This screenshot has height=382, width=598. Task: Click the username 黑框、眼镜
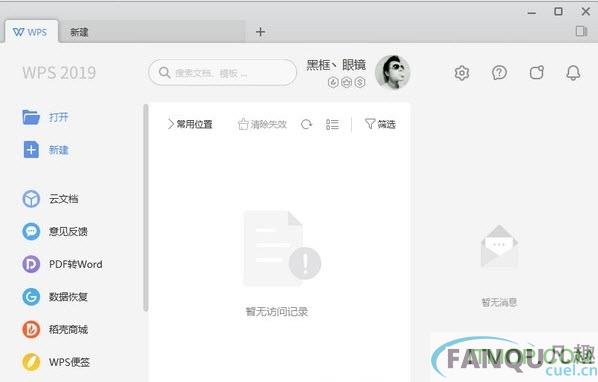[336, 65]
